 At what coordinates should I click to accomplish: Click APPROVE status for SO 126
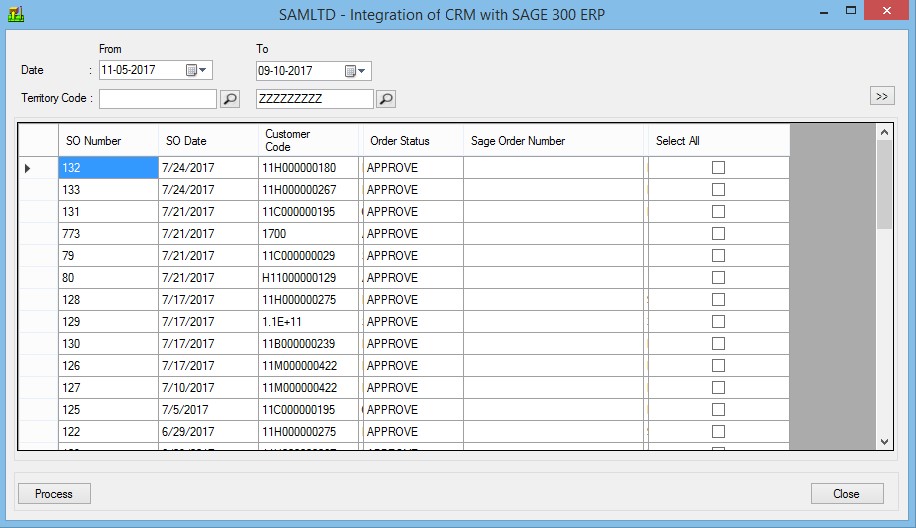(413, 366)
